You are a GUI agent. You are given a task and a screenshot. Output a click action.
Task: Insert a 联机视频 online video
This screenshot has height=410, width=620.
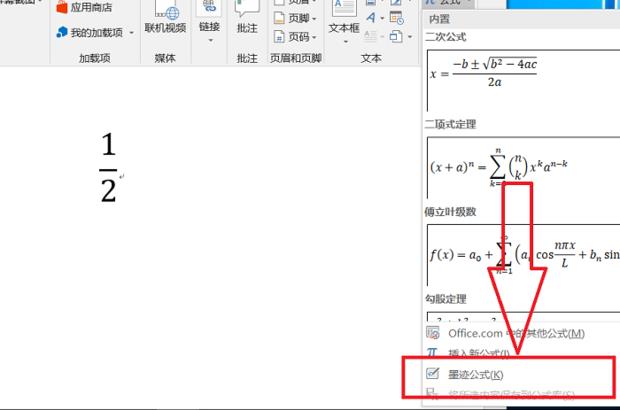[x=165, y=18]
